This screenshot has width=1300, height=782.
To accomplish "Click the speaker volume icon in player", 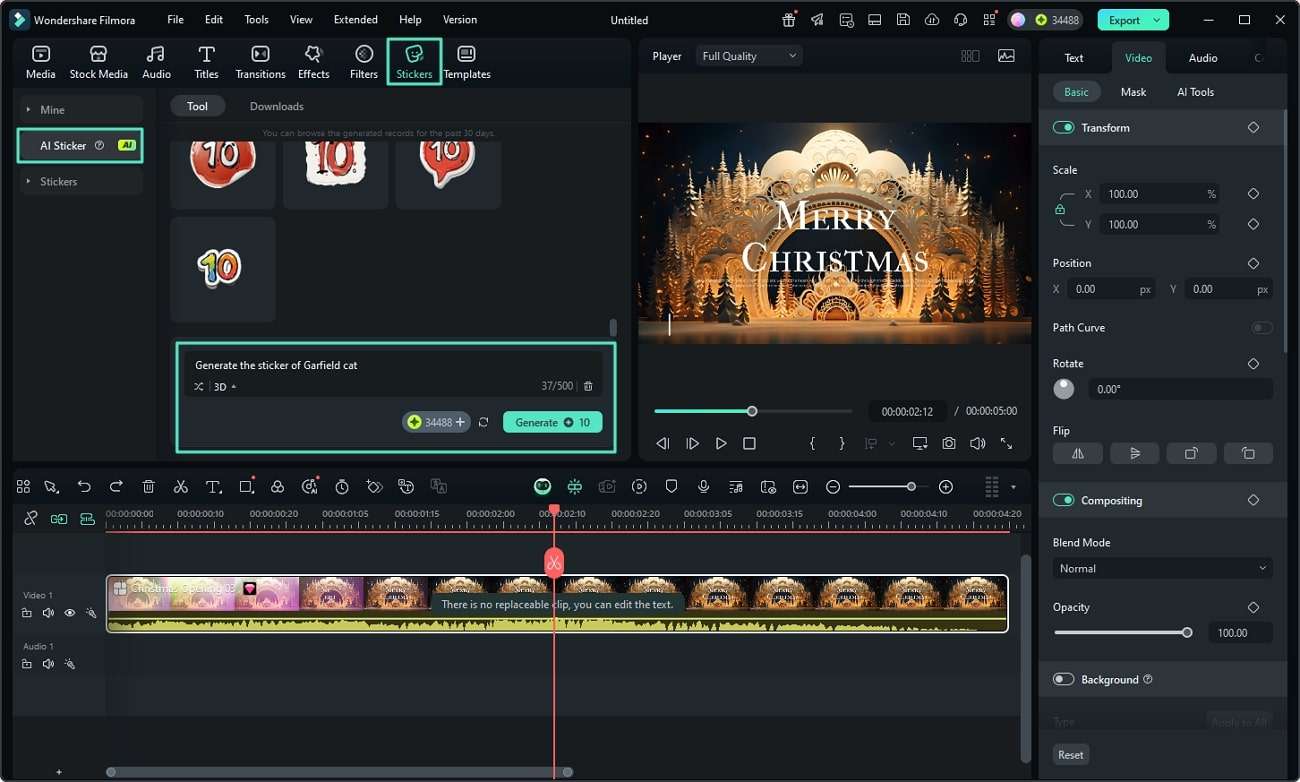I will (977, 443).
